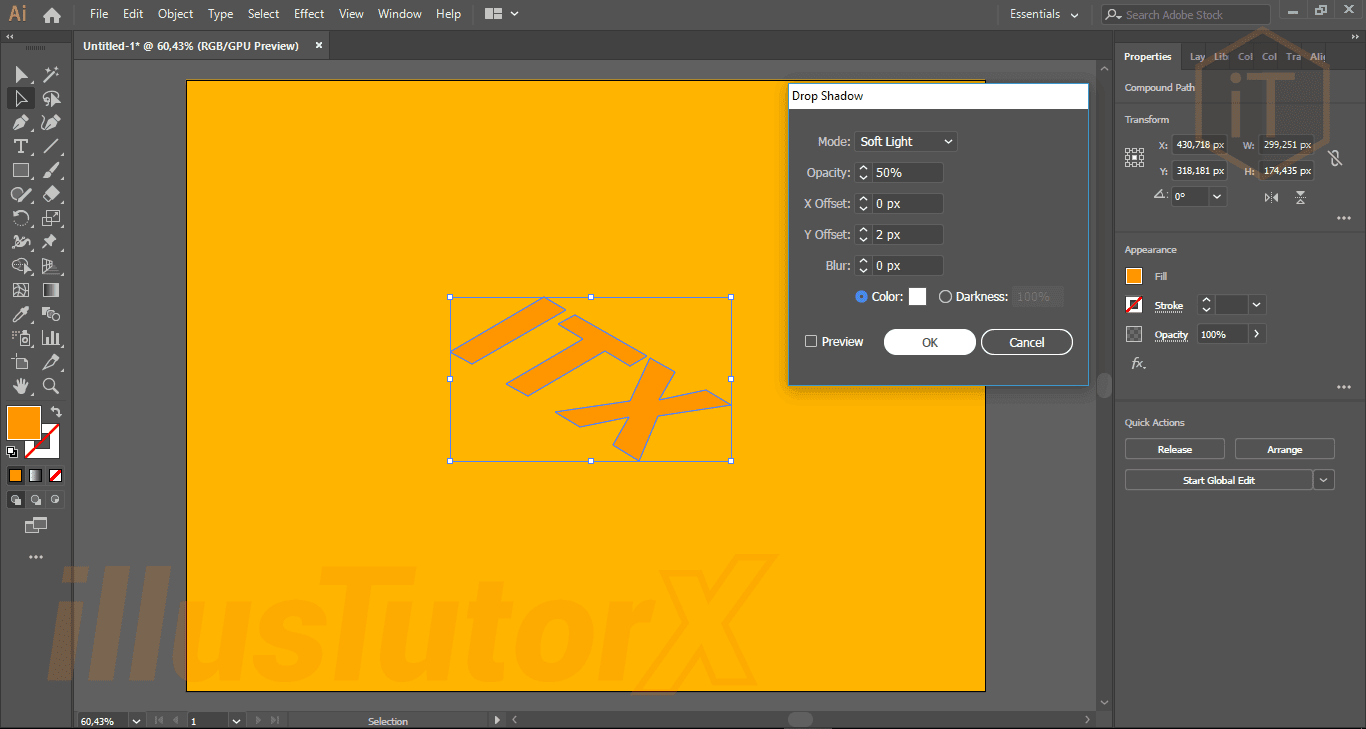Select the Puppet Warp pin tool
1366x729 pixels.
click(x=51, y=242)
